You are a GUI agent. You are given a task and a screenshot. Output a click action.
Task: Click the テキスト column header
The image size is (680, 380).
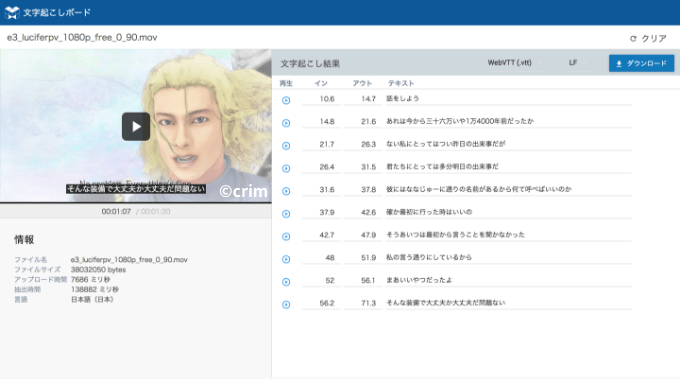[401, 83]
